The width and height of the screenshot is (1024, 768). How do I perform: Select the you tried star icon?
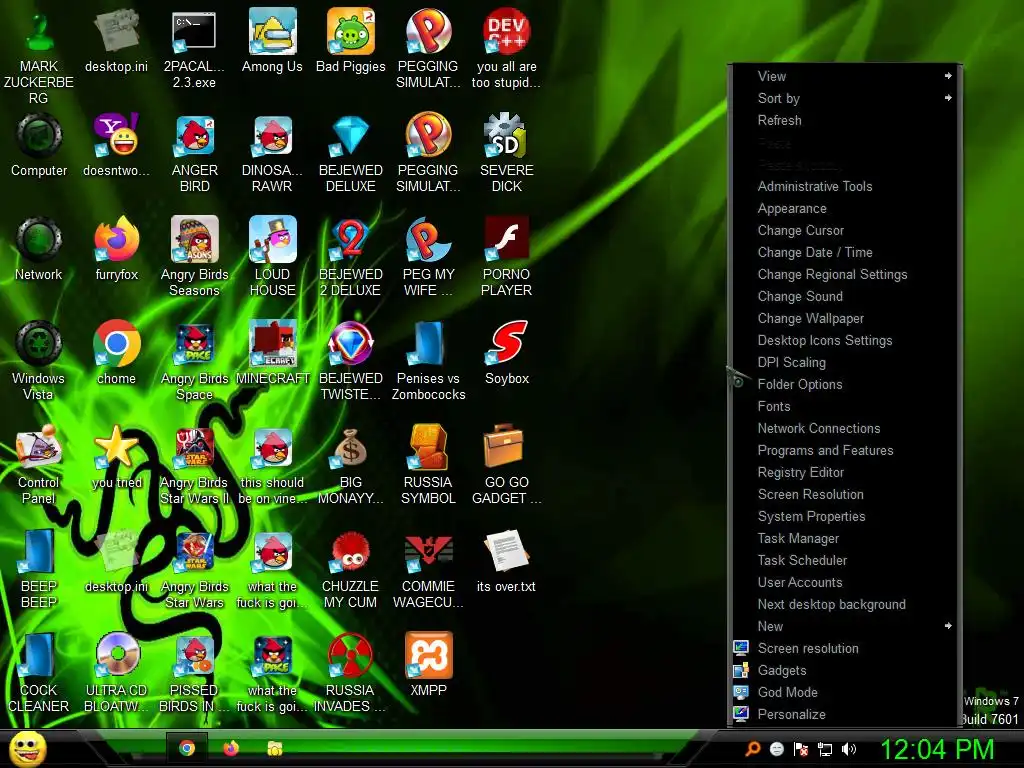click(x=116, y=457)
